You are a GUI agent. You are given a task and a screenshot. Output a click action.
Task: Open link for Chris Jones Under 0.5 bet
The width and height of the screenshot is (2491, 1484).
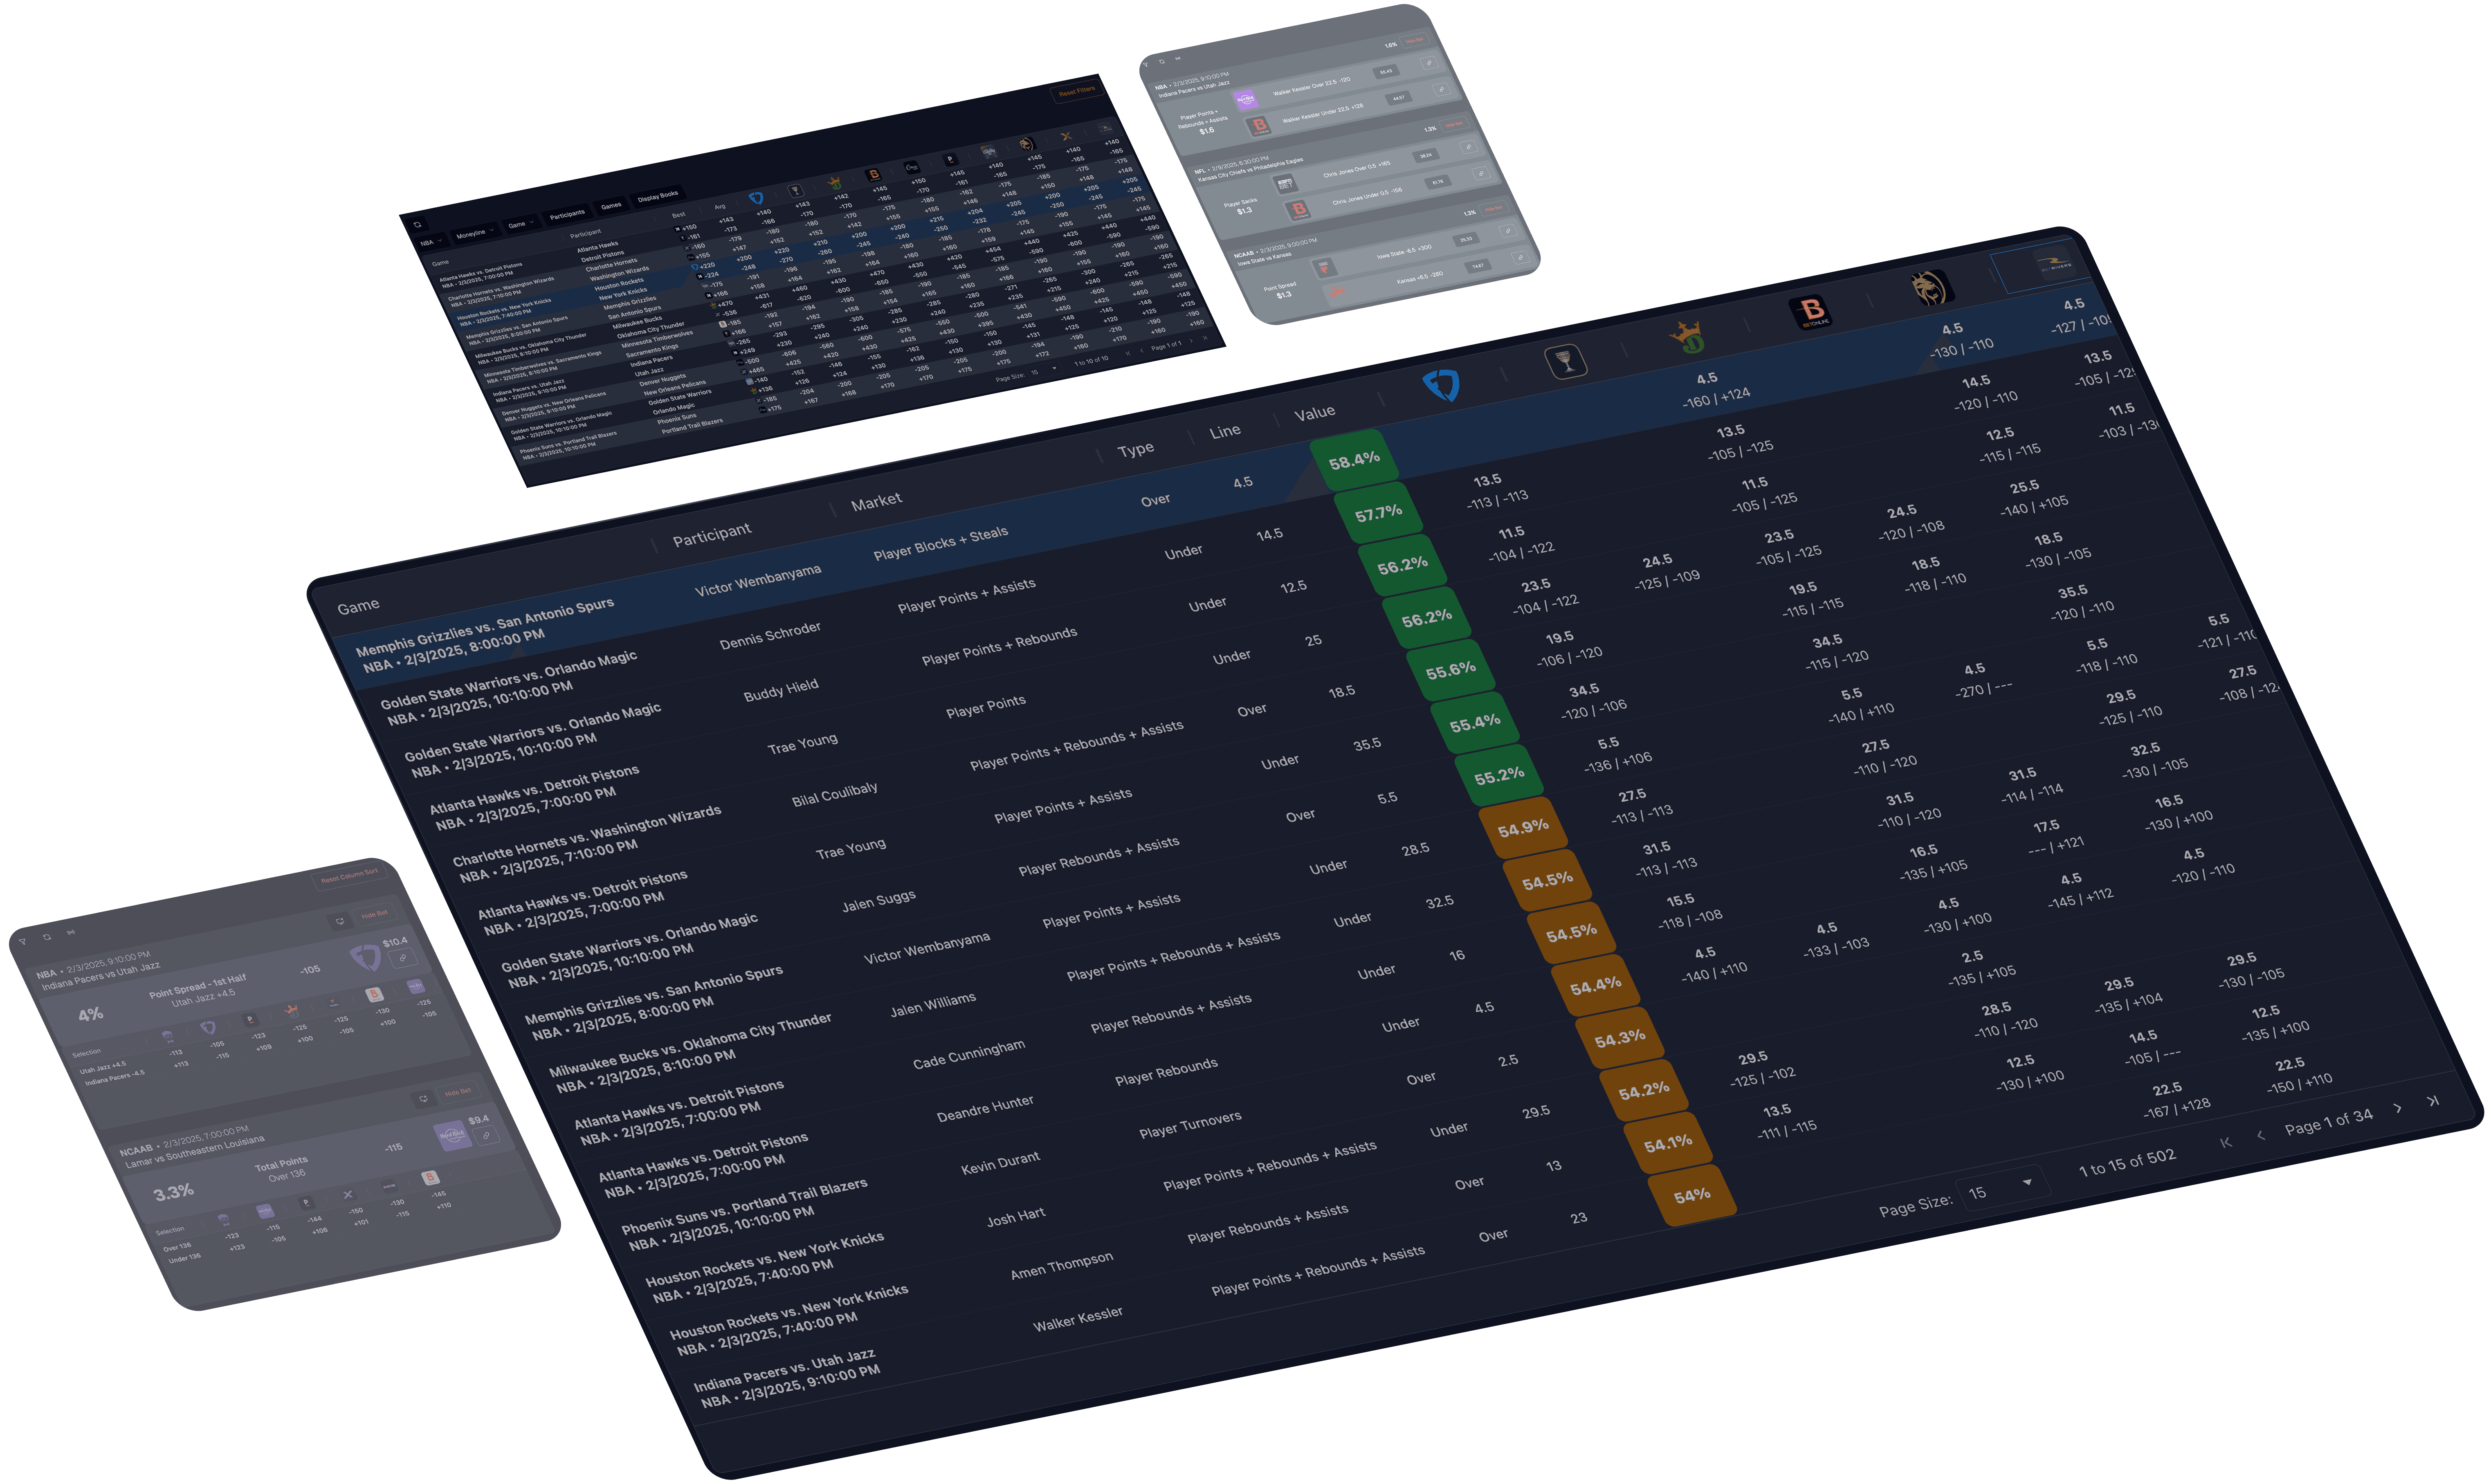1481,173
